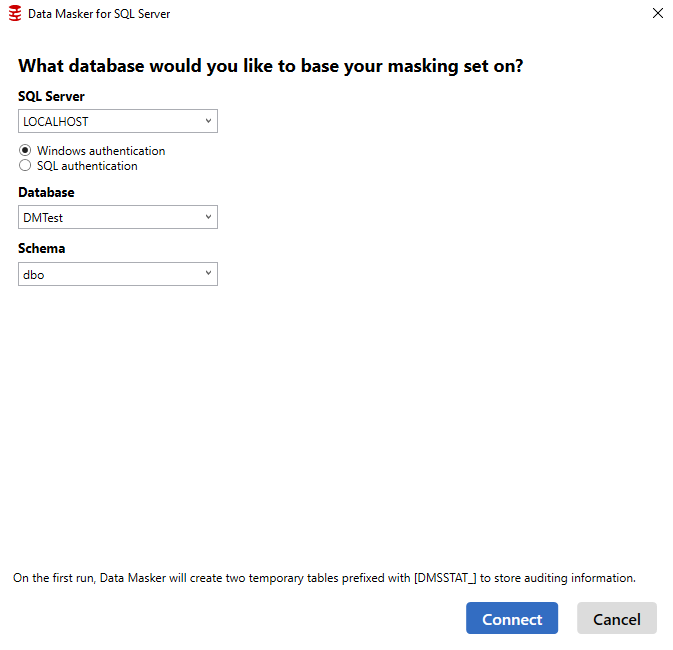Click the DMSSTAT_ auditing information note
Screen dimensions: 673x650
click(324, 578)
